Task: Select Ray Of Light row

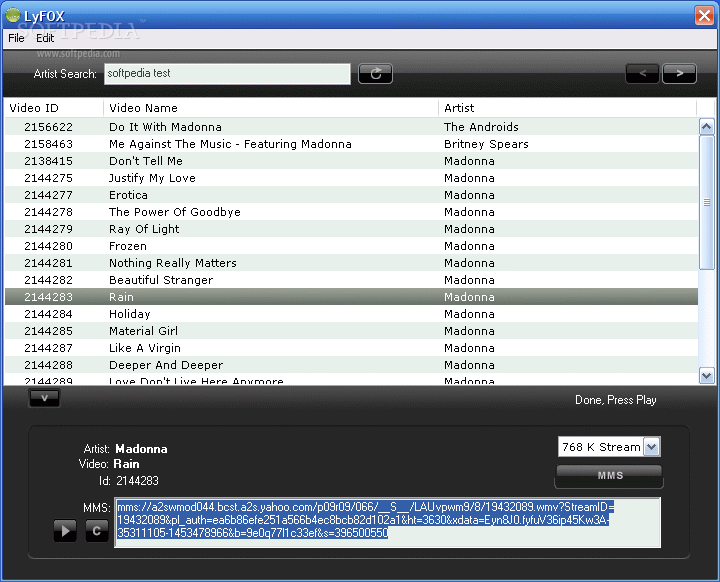Action: pos(351,229)
